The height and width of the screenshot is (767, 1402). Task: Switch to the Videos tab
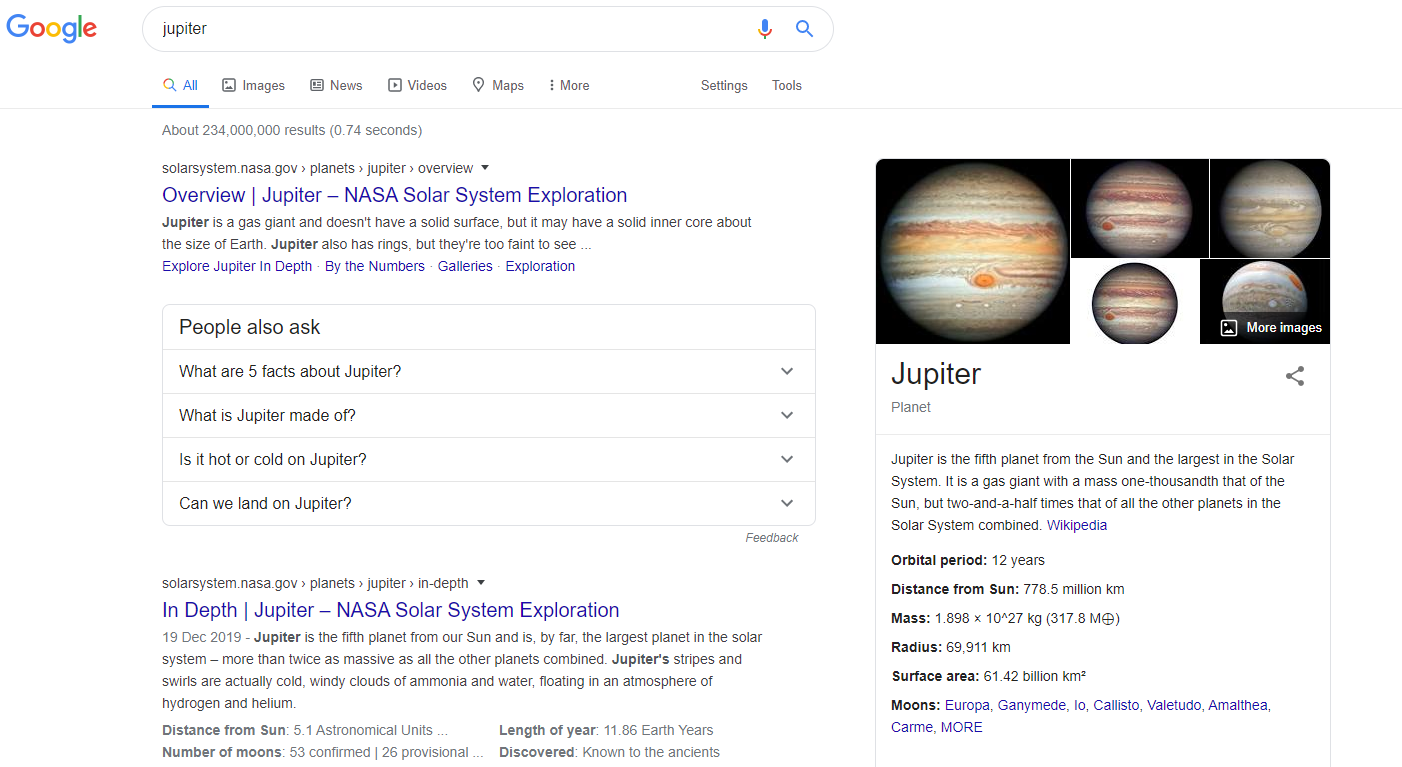pos(418,86)
